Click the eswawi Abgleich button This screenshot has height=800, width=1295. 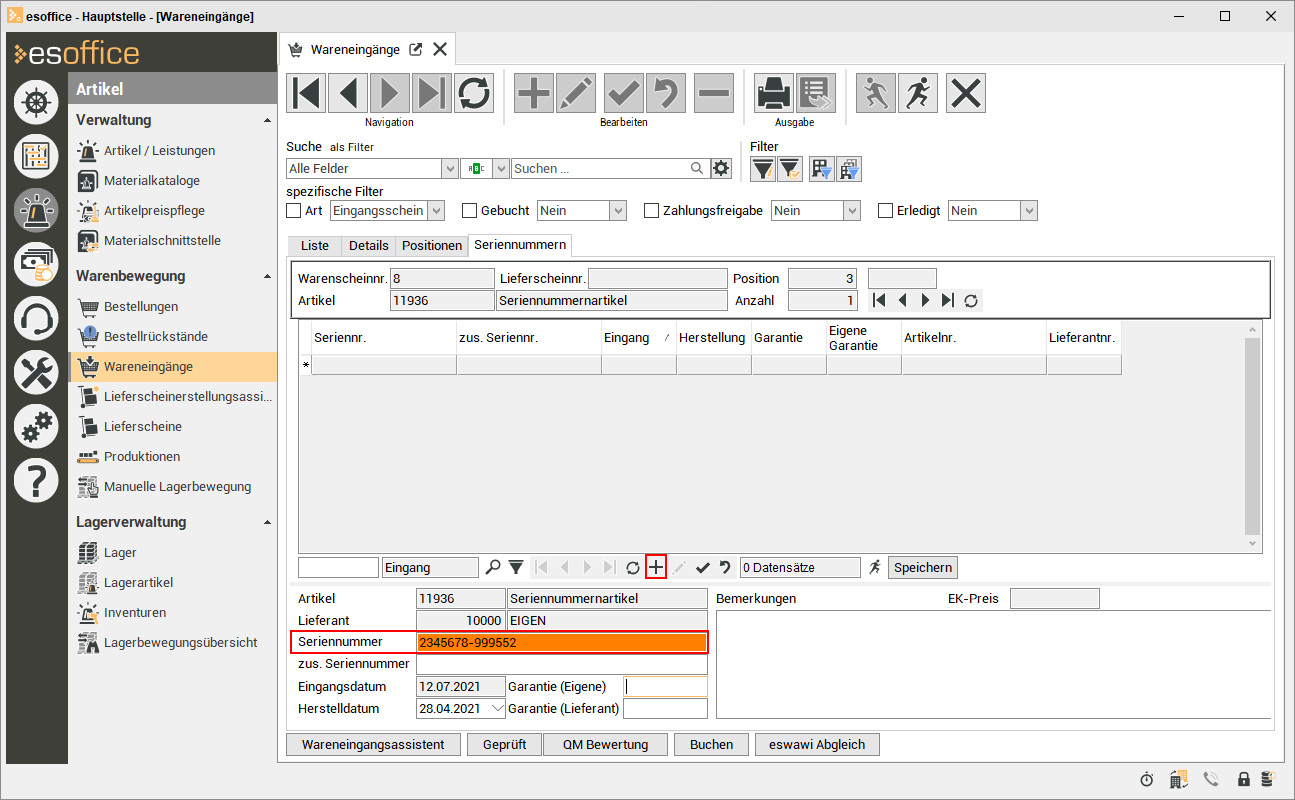pos(817,744)
